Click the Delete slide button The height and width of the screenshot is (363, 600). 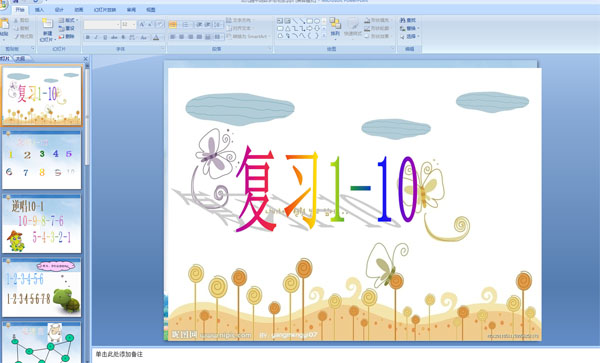(x=67, y=36)
